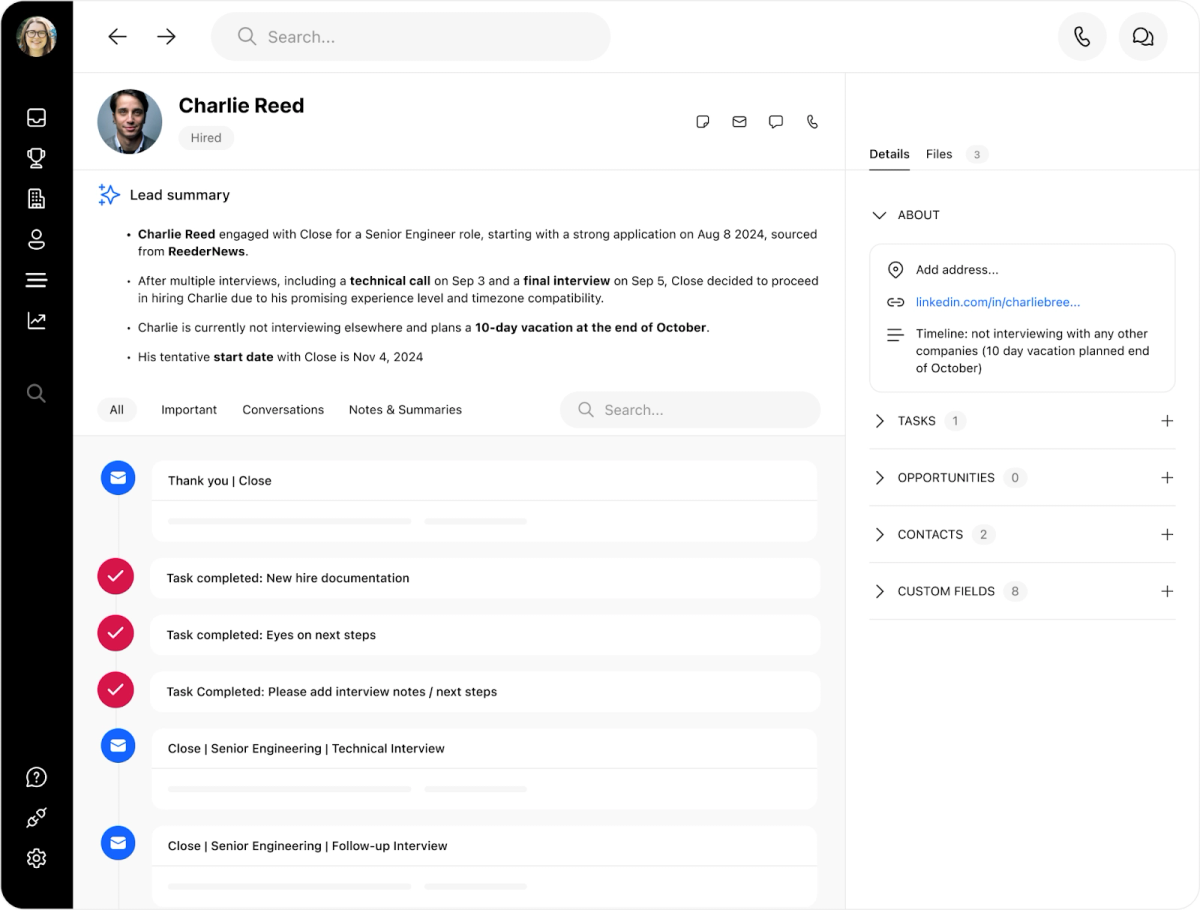The width and height of the screenshot is (1200, 910).
Task: Open the person Contacts icon in sidebar
Action: (36, 240)
